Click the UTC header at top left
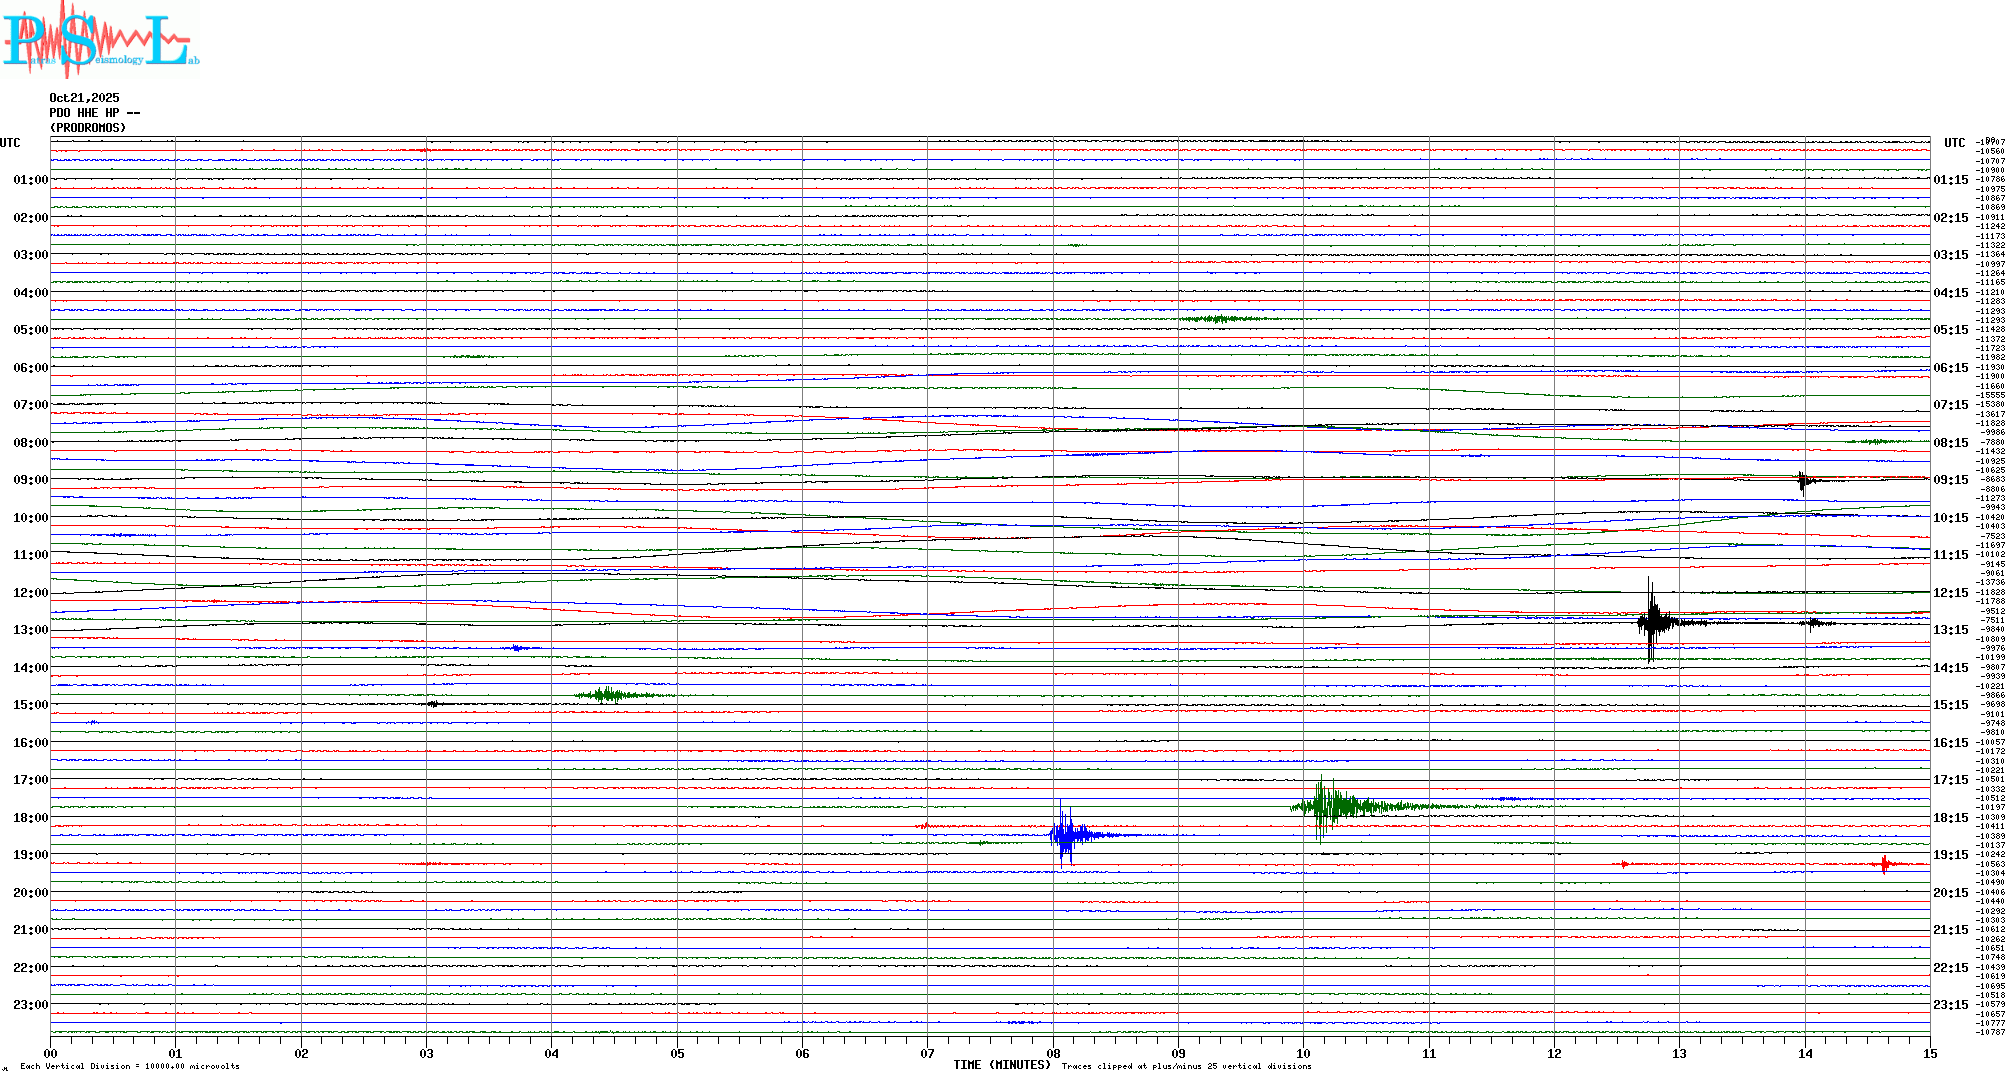 (x=10, y=143)
